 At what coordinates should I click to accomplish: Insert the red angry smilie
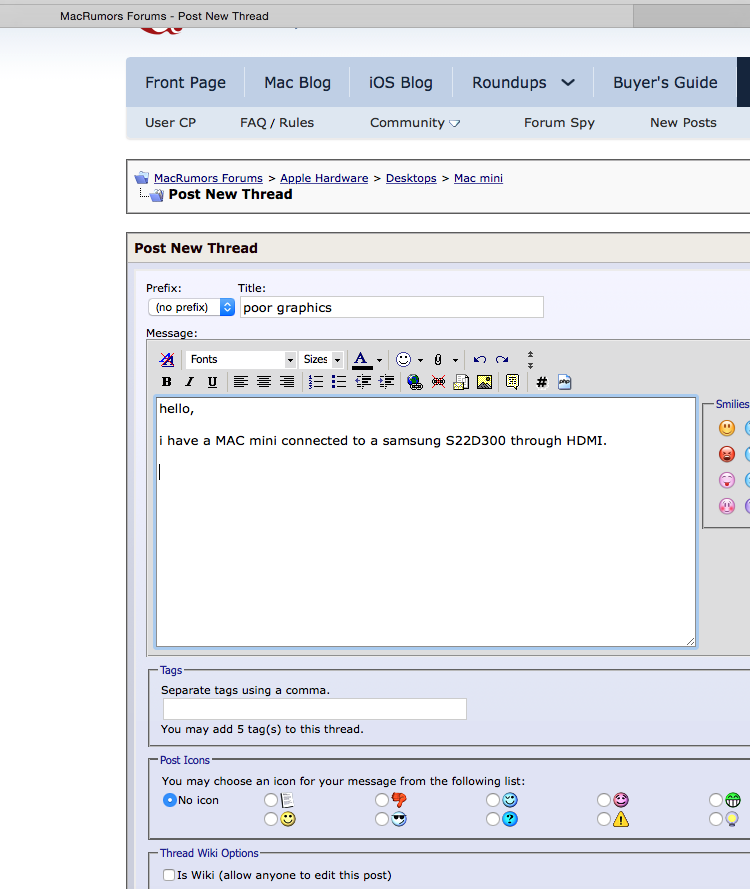click(727, 454)
